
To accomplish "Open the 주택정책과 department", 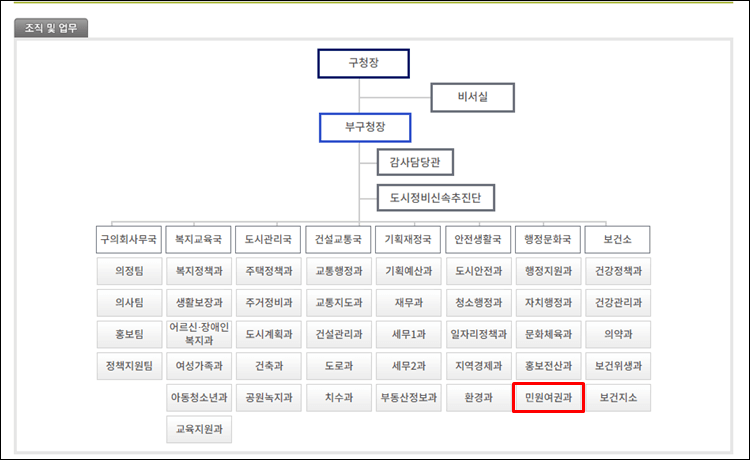I will coord(269,271).
